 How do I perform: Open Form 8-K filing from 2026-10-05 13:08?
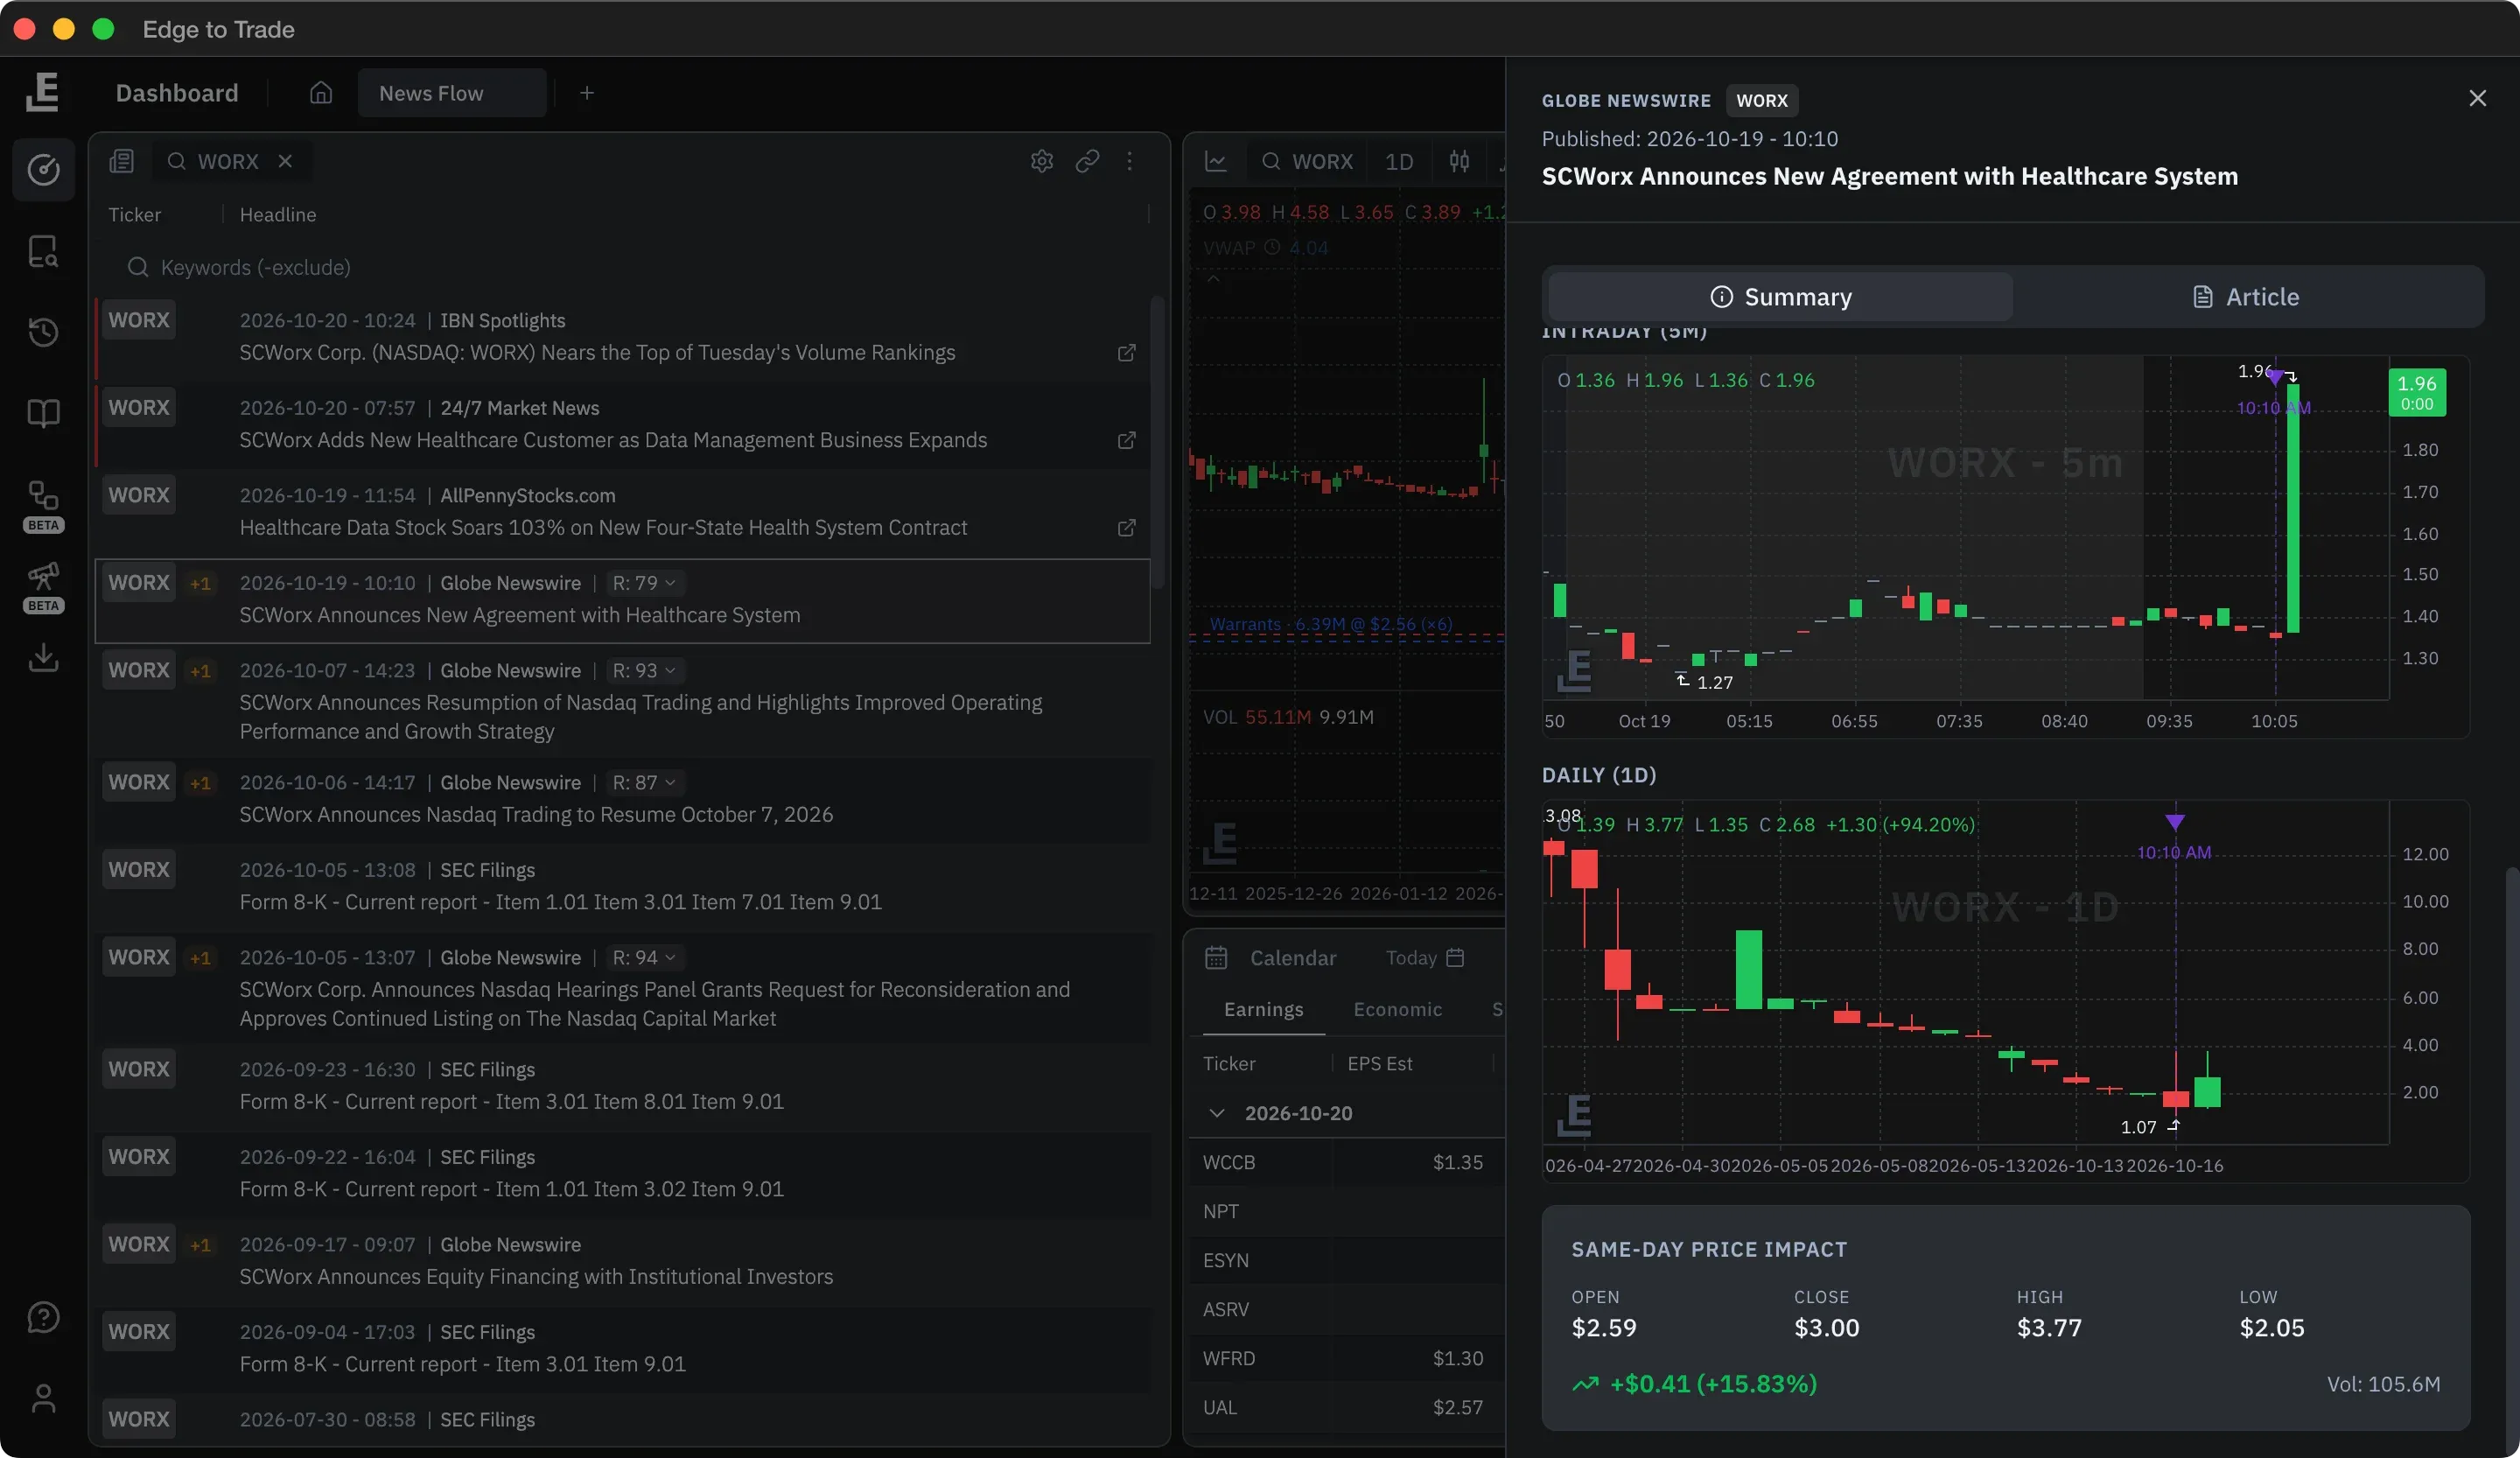[x=623, y=886]
